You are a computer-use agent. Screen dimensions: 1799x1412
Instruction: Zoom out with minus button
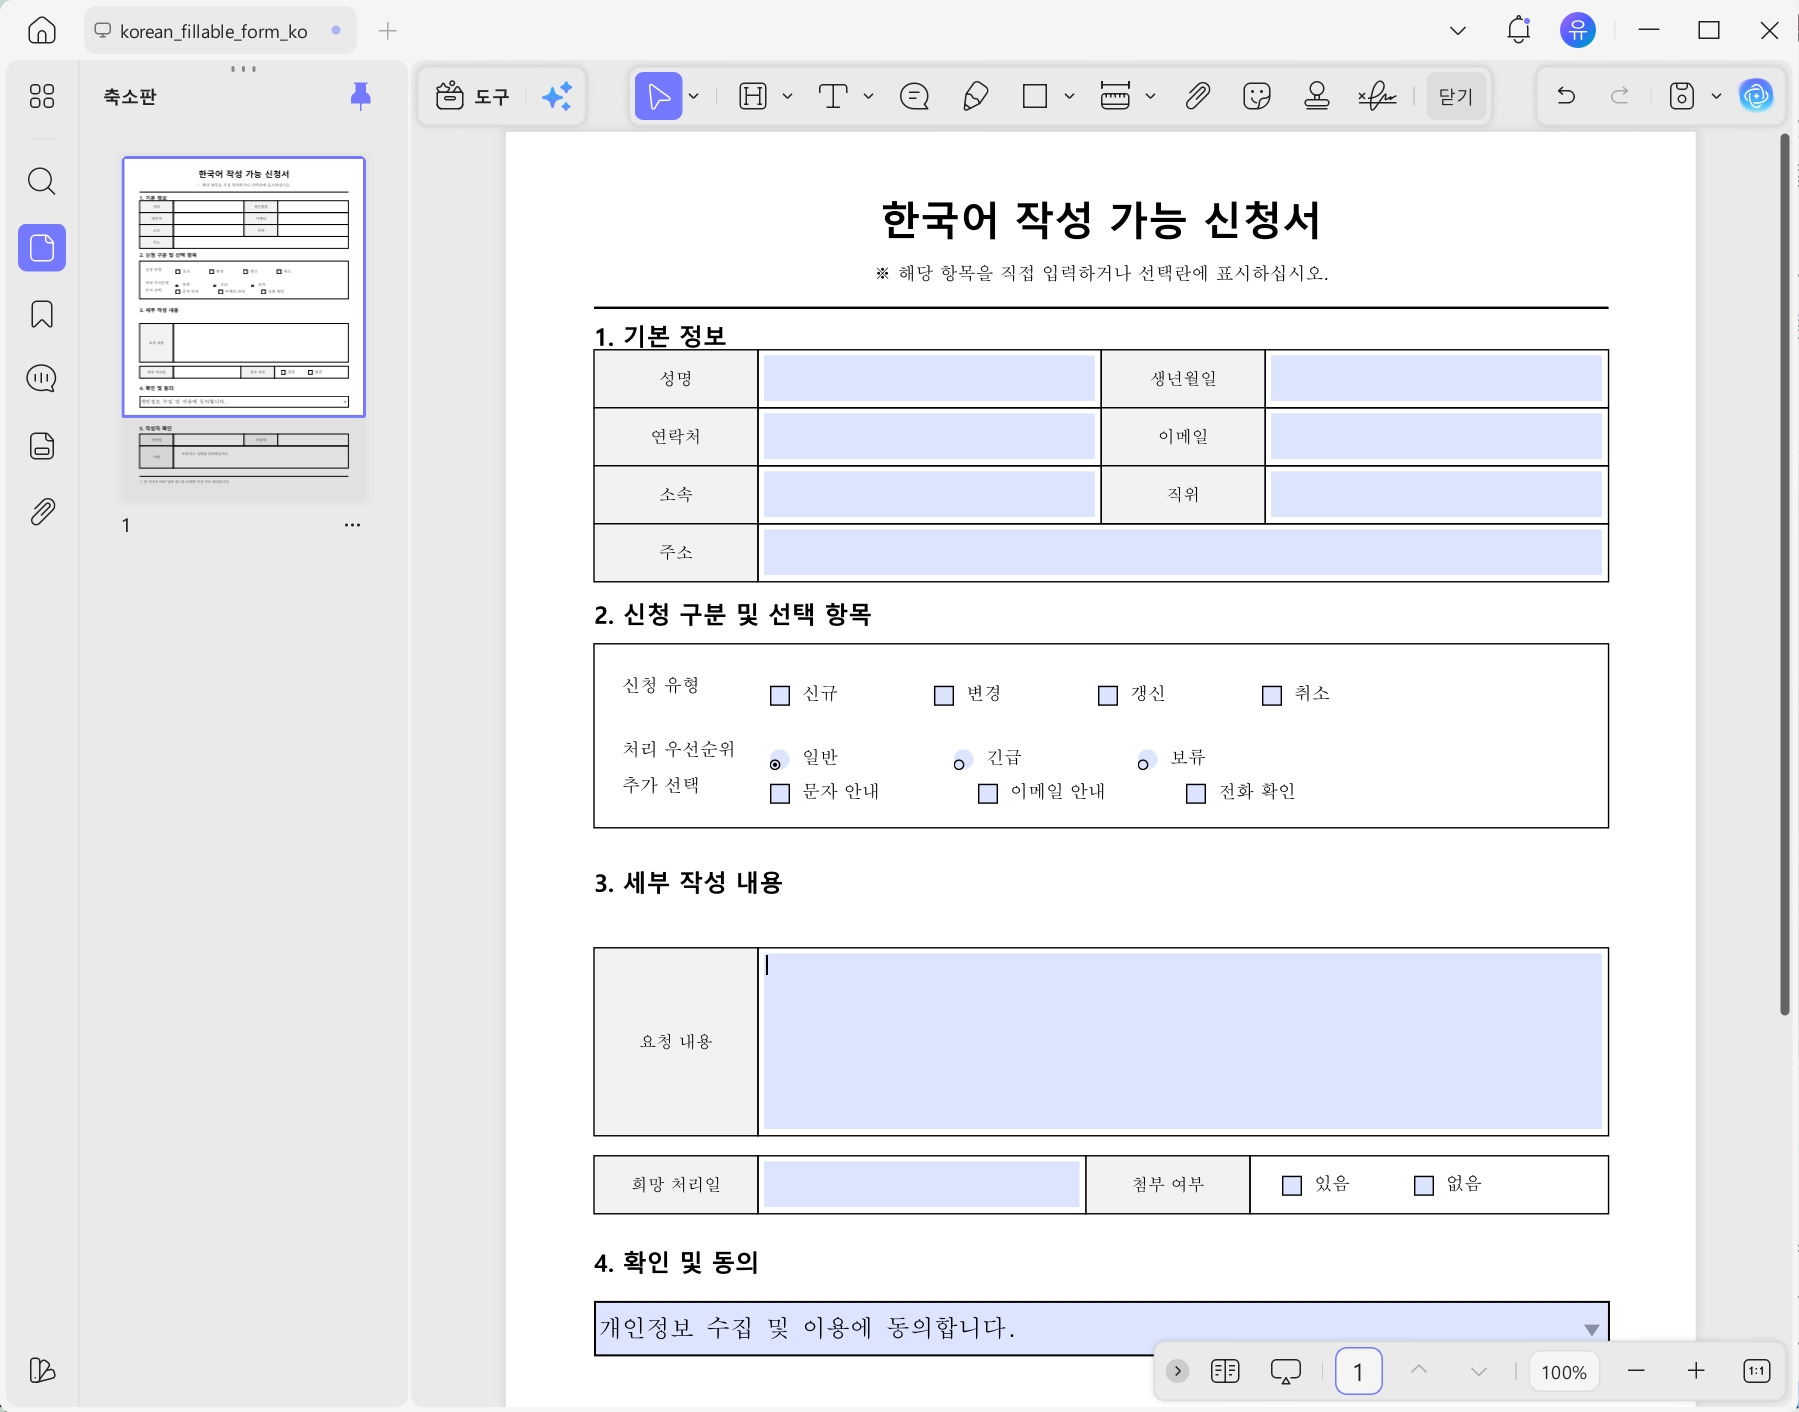pyautogui.click(x=1636, y=1371)
